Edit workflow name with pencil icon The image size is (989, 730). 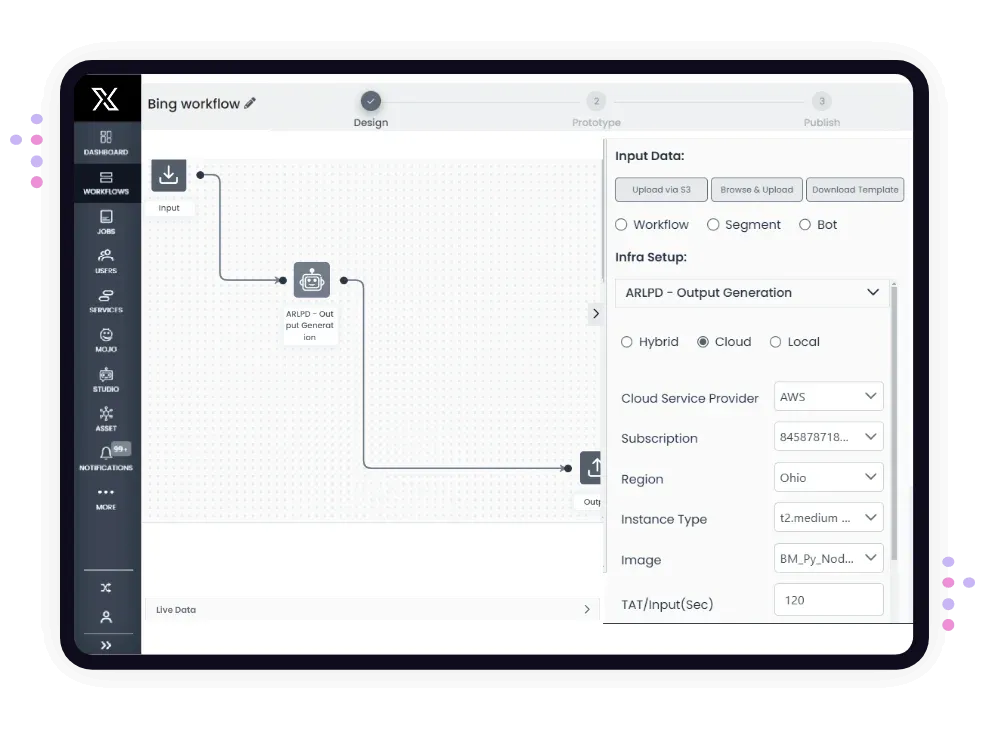[250, 103]
